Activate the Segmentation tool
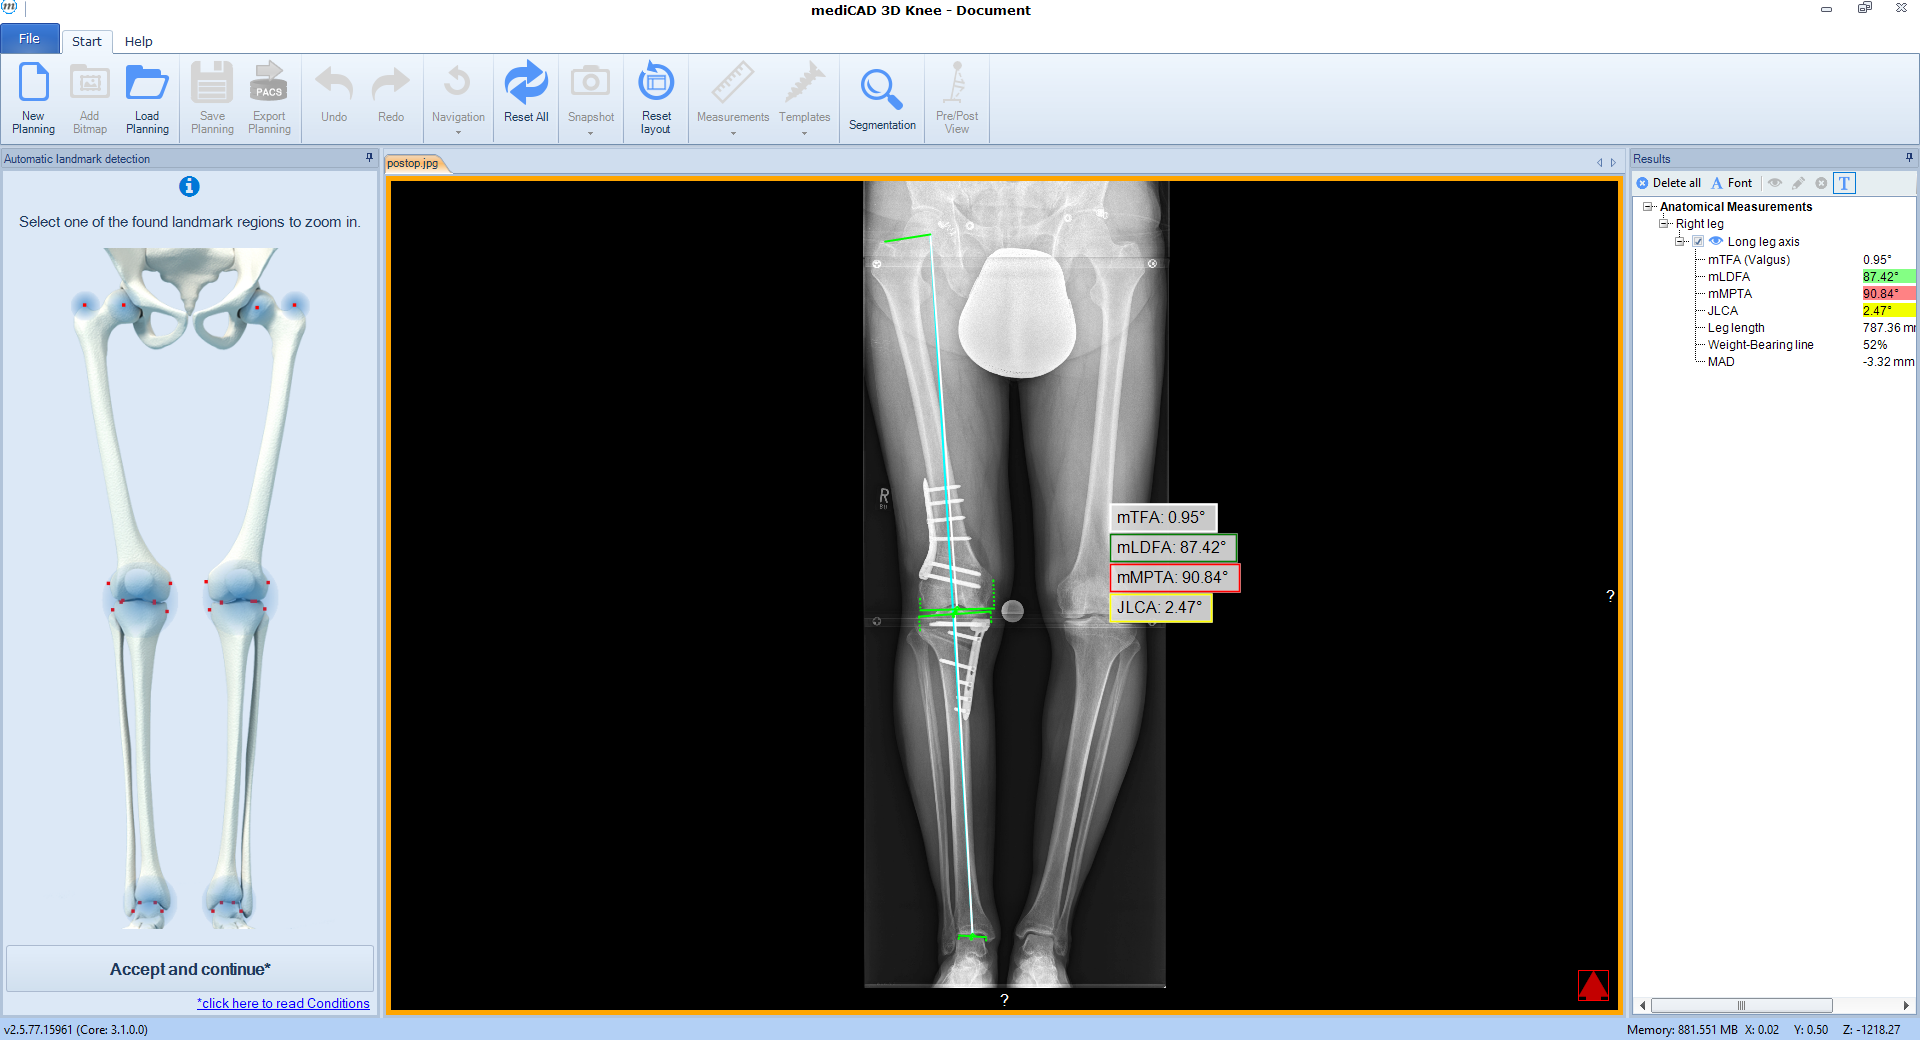 [881, 97]
